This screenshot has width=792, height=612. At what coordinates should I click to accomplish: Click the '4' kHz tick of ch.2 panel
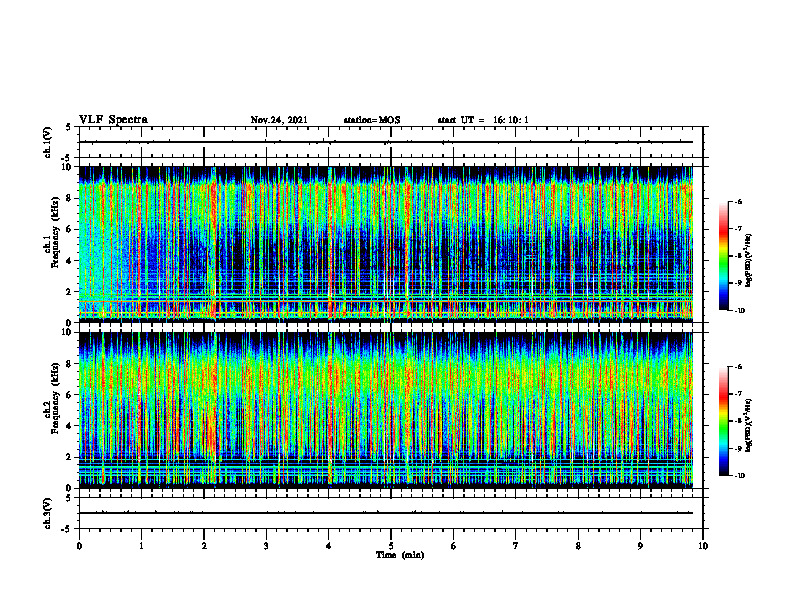pos(70,426)
